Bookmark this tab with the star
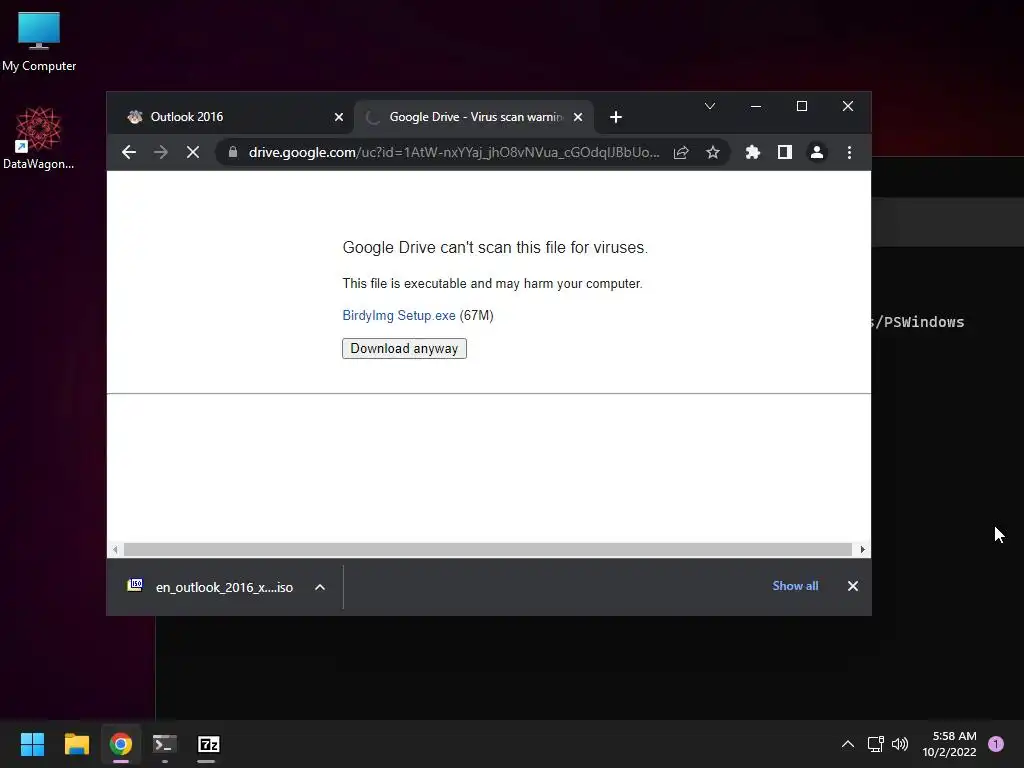 coord(712,152)
